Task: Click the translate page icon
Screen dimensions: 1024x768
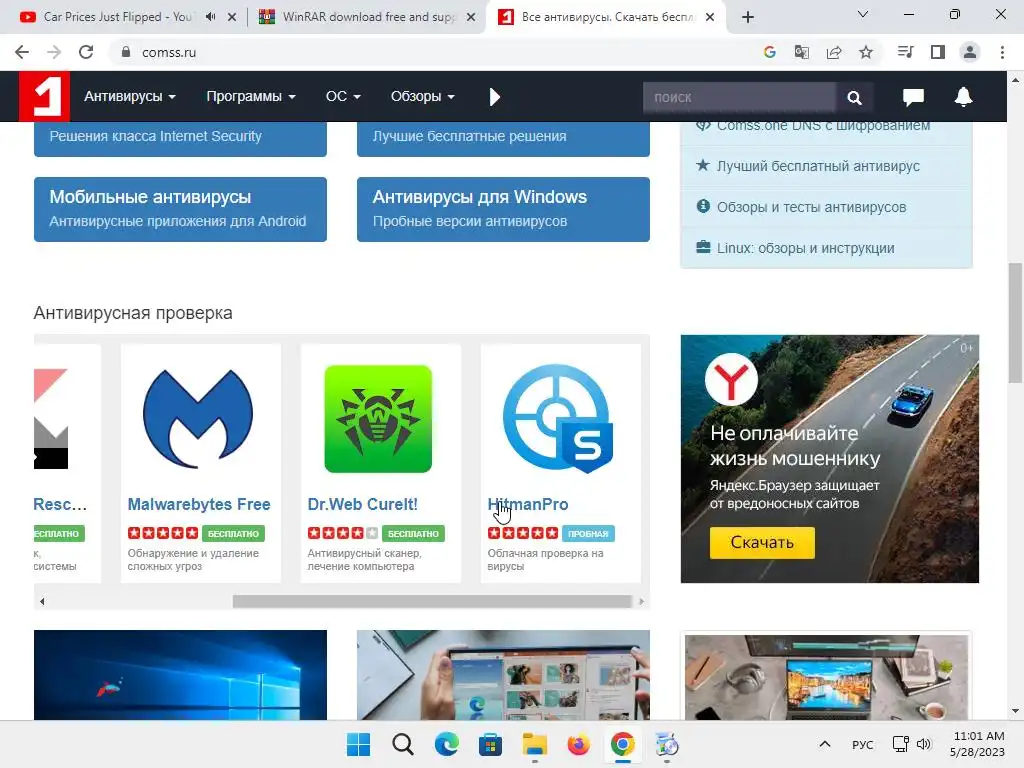Action: coord(801,52)
